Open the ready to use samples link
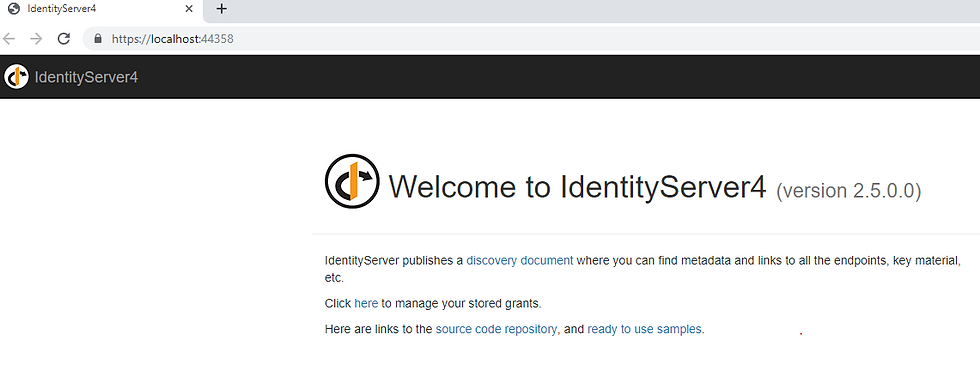The height and width of the screenshot is (365, 980). [644, 329]
